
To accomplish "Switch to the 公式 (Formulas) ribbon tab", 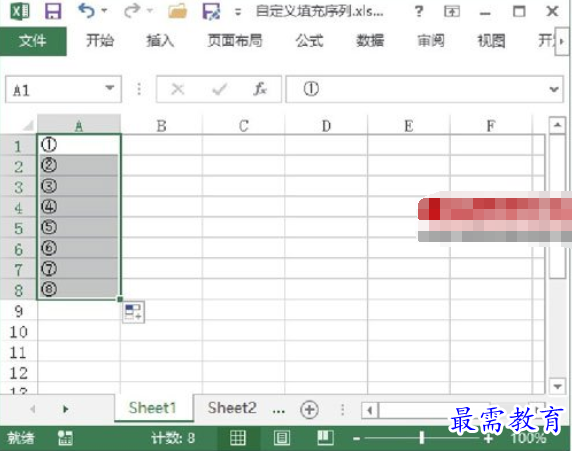I will (x=309, y=41).
